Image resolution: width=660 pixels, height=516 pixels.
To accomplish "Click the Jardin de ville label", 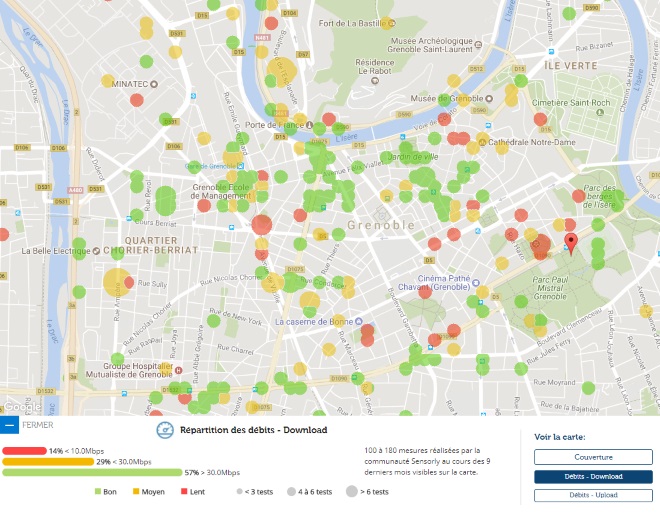I will pyautogui.click(x=412, y=157).
